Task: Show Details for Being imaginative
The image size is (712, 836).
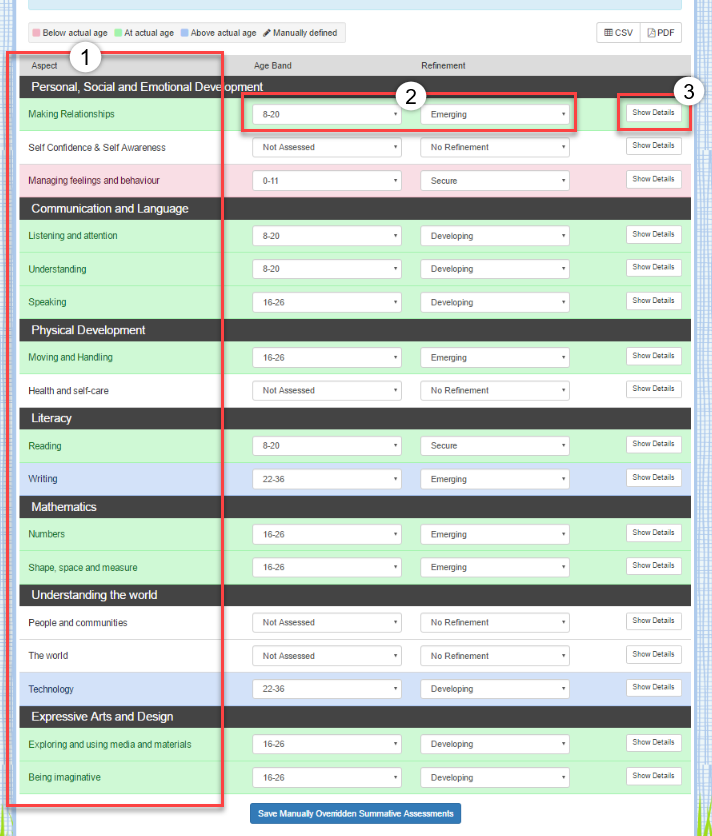Action: [653, 776]
